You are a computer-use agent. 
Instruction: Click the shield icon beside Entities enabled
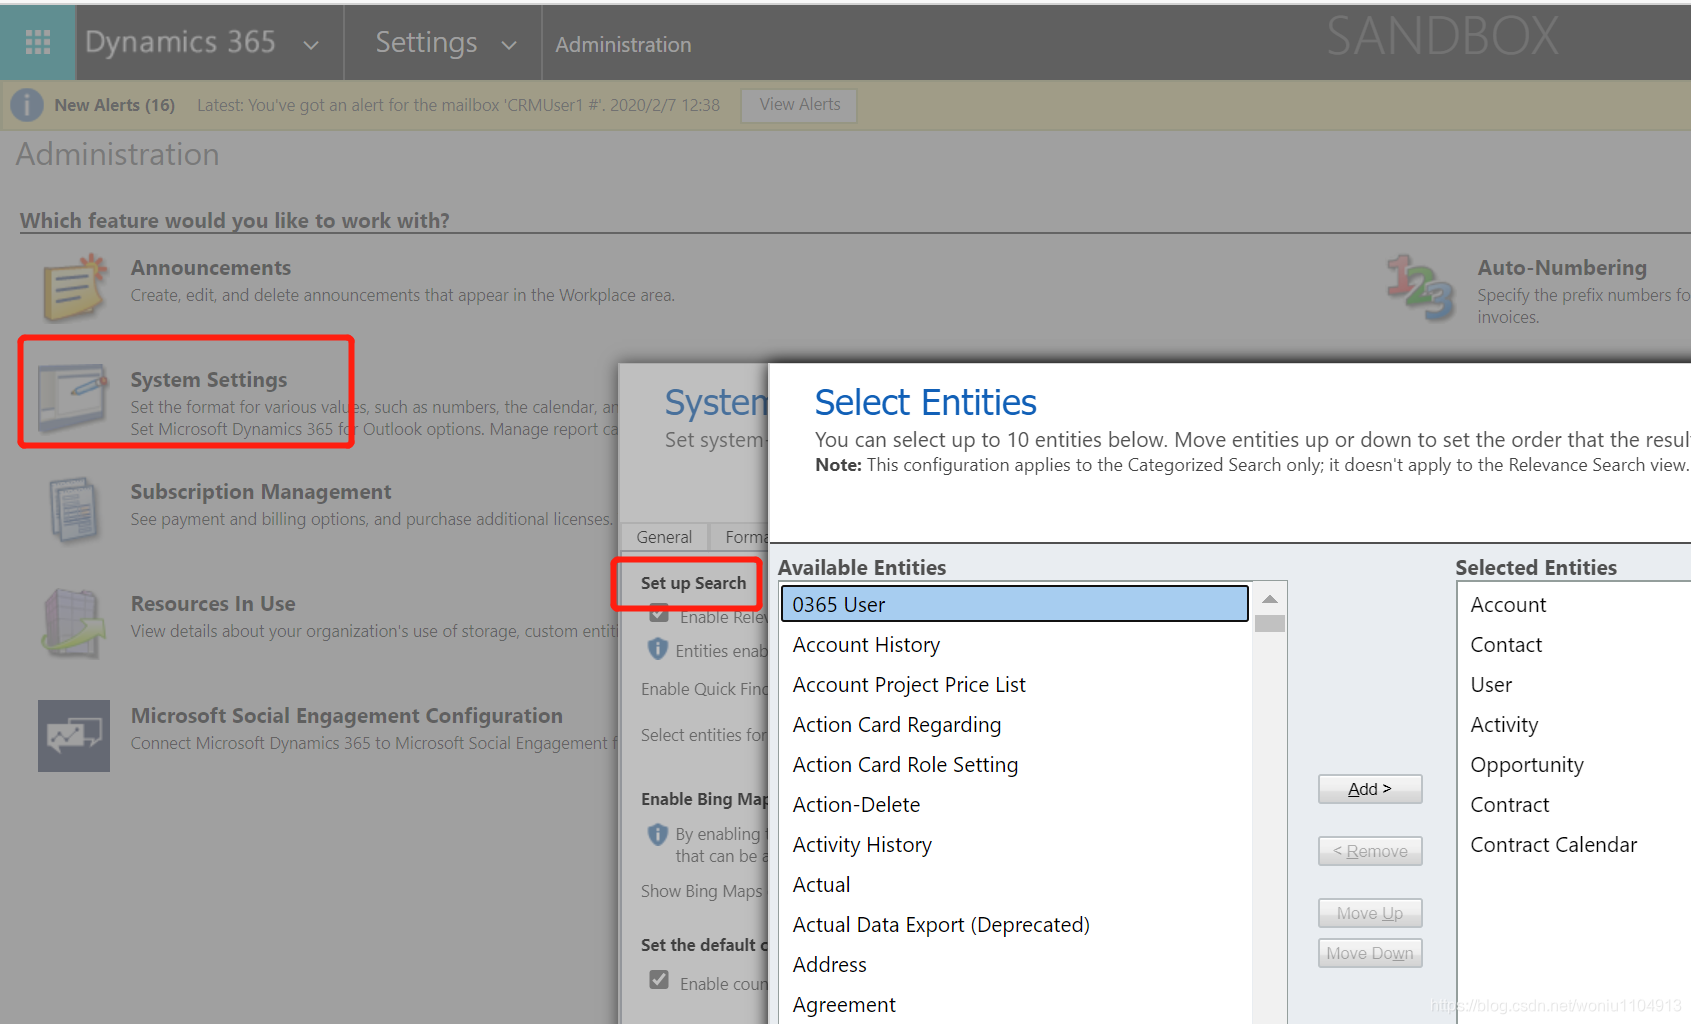pyautogui.click(x=657, y=649)
